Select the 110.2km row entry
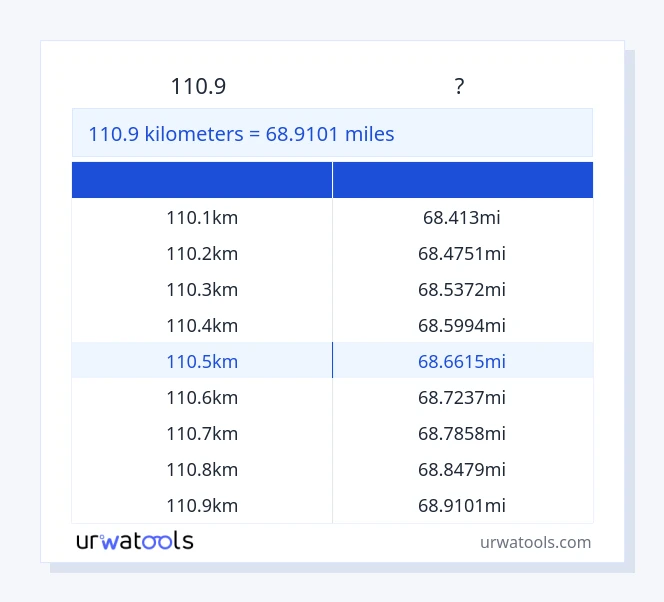The image size is (664, 602). (x=202, y=253)
